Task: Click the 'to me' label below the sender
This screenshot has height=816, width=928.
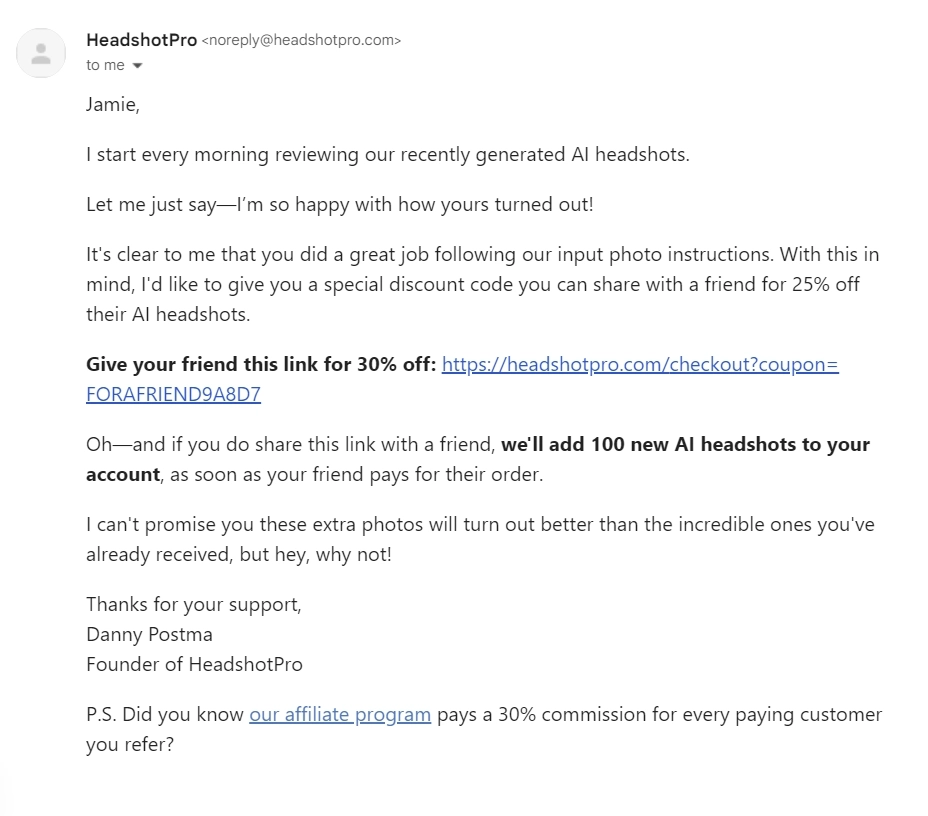Action: 104,65
